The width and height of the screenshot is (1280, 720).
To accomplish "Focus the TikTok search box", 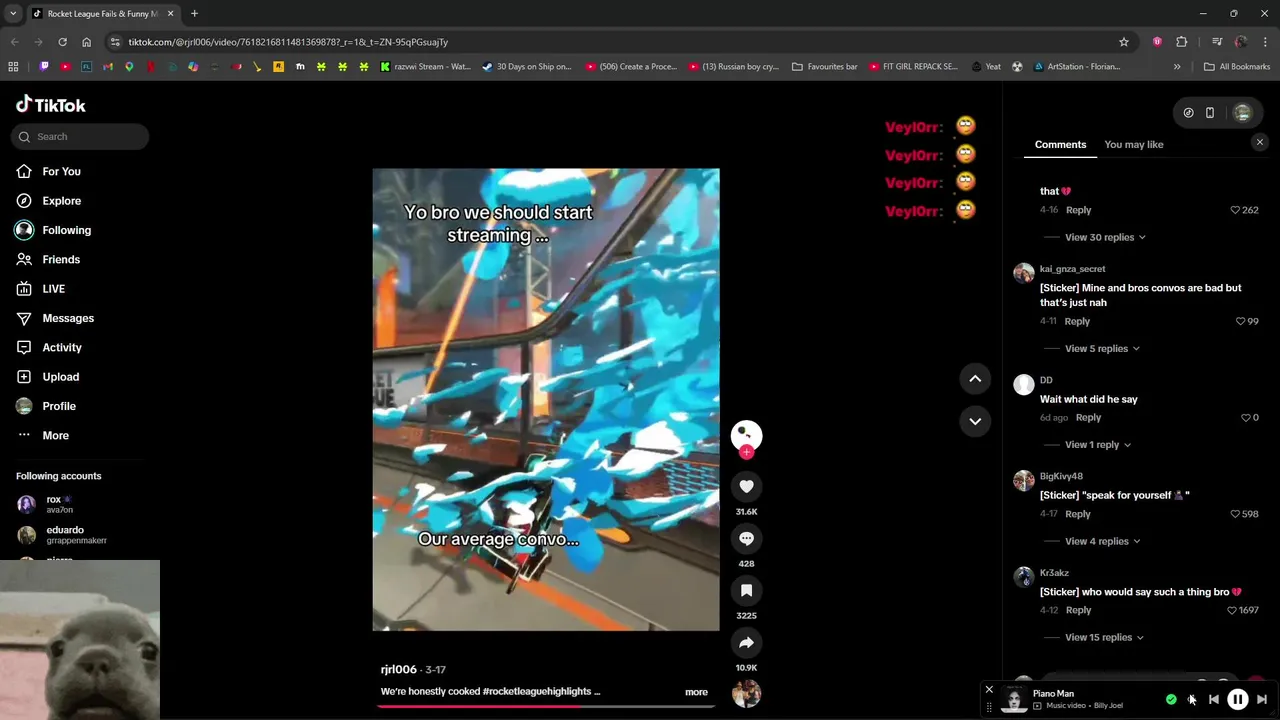I will click(x=80, y=137).
